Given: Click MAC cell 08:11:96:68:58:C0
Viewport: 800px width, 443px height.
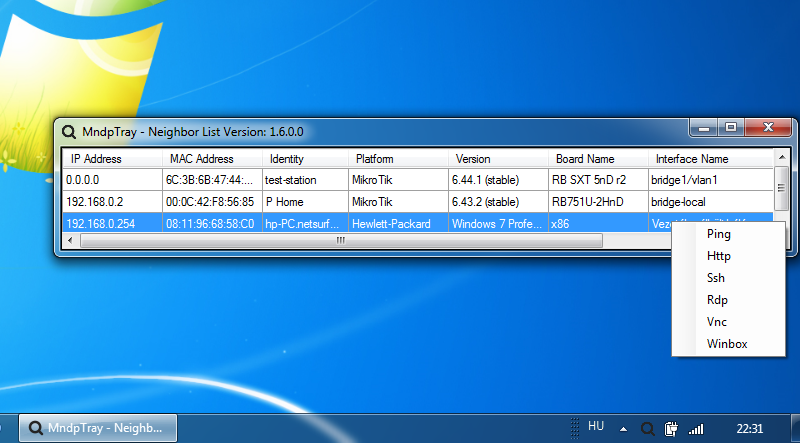Looking at the screenshot, I should tap(212, 224).
